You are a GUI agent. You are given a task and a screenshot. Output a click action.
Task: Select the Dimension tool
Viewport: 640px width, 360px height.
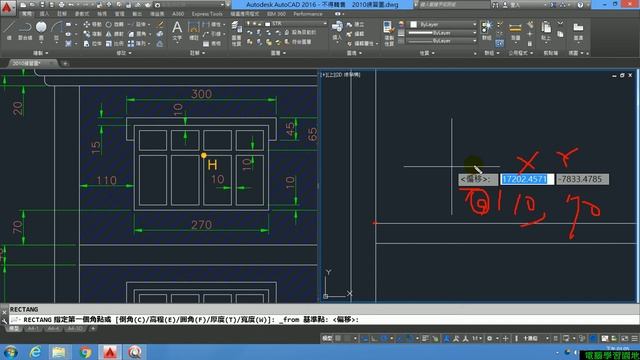point(193,31)
